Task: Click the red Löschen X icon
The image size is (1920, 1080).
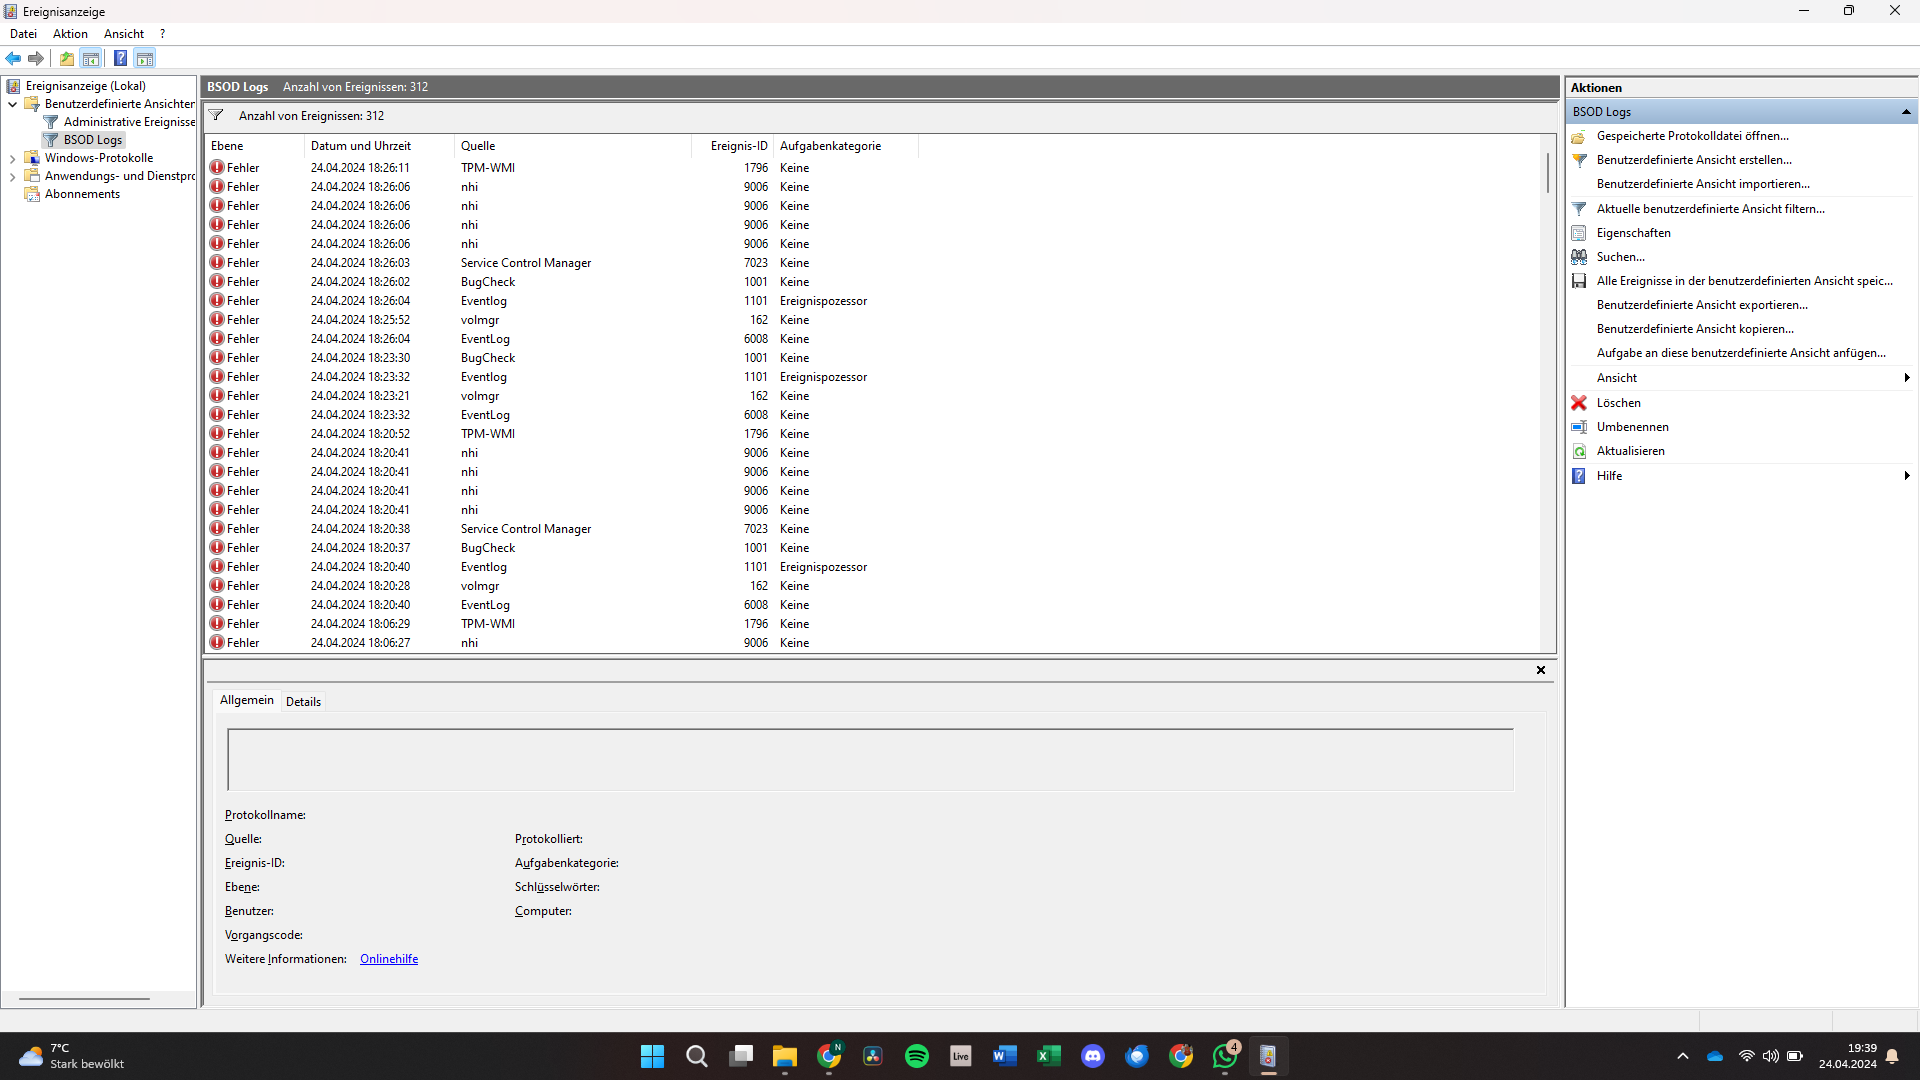Action: pyautogui.click(x=1579, y=403)
